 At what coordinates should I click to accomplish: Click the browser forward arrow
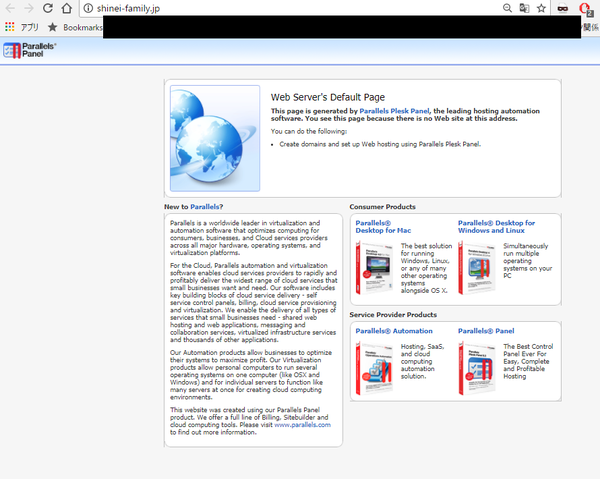29,8
